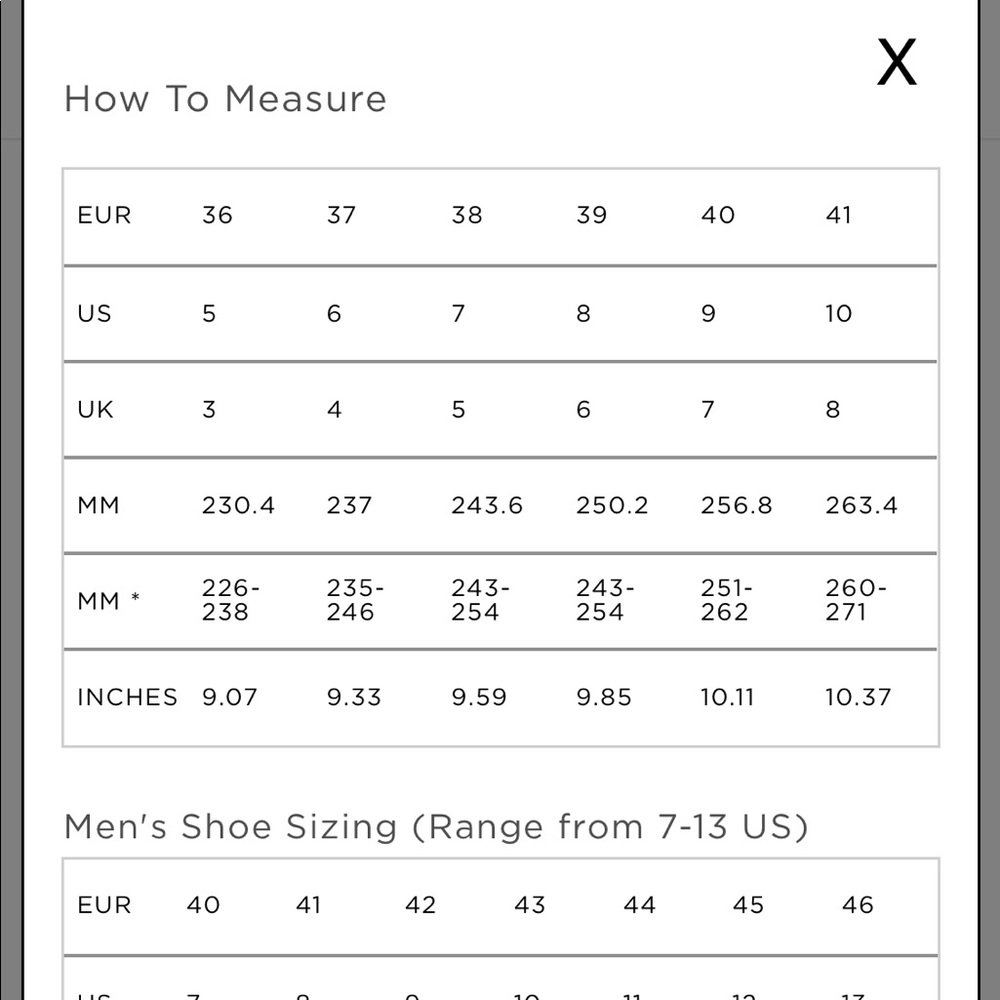The height and width of the screenshot is (1000, 1000).
Task: Select the 10.37 inches value
Action: click(x=858, y=697)
